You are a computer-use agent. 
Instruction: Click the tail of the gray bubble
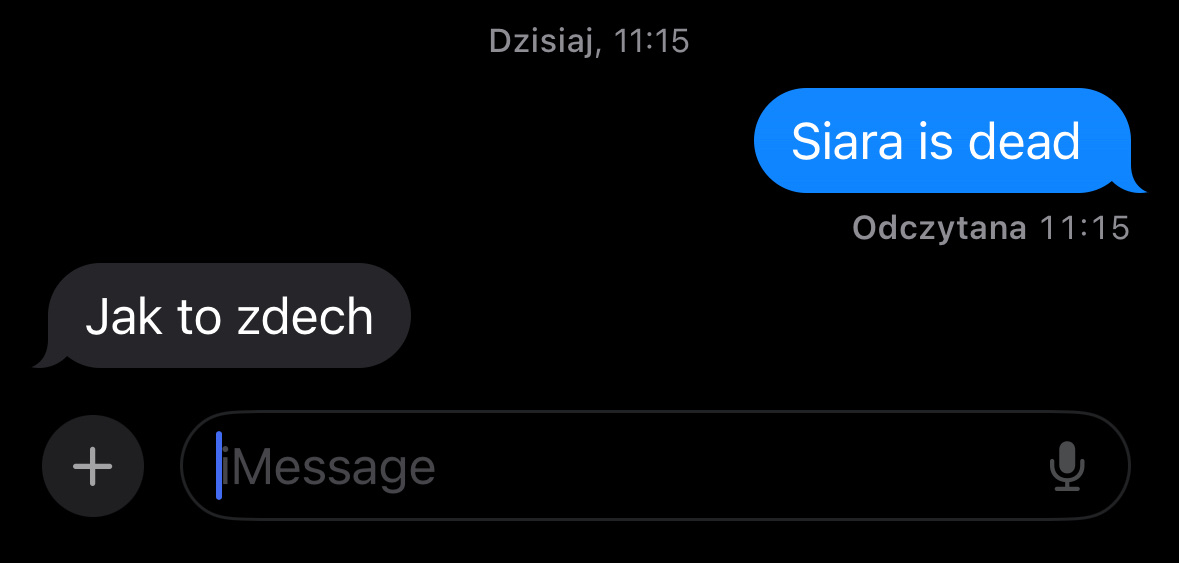coord(50,359)
